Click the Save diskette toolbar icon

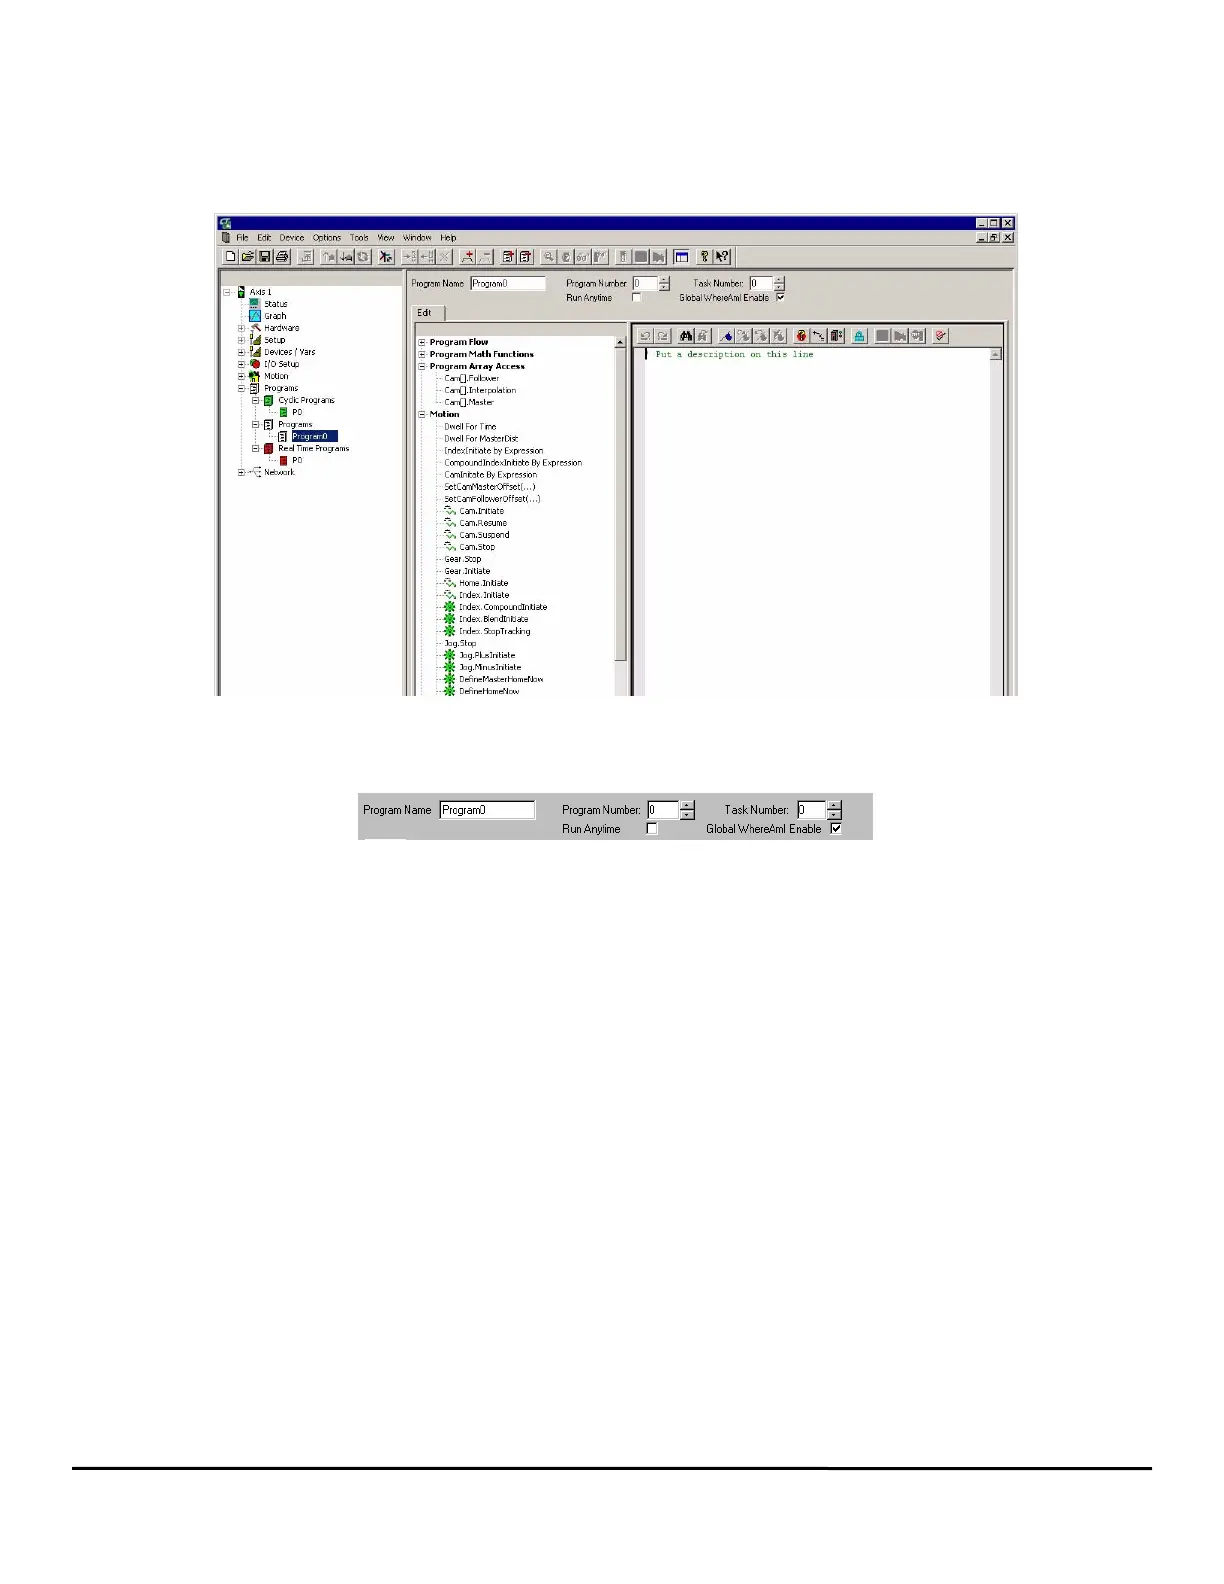(x=264, y=257)
